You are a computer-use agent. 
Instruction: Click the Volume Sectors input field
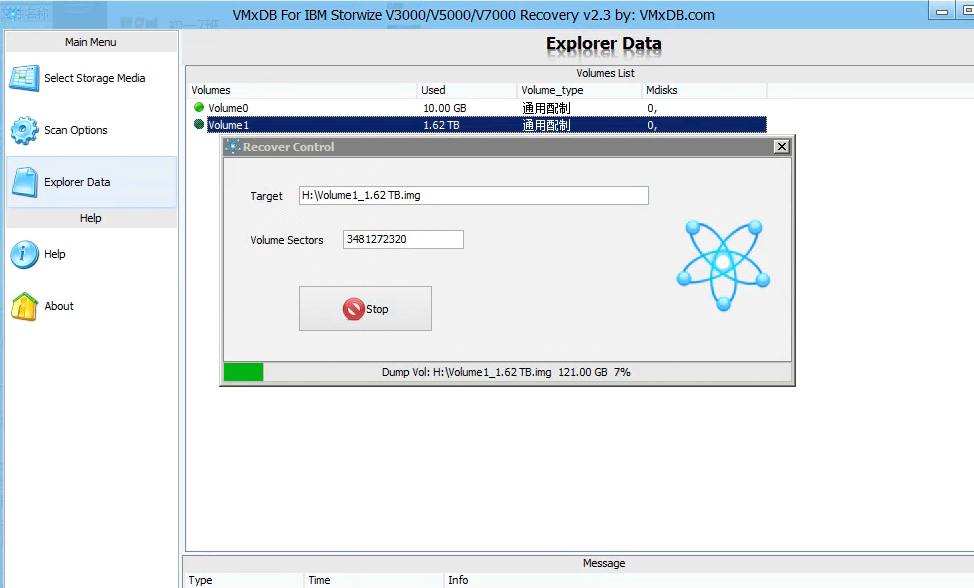[403, 239]
